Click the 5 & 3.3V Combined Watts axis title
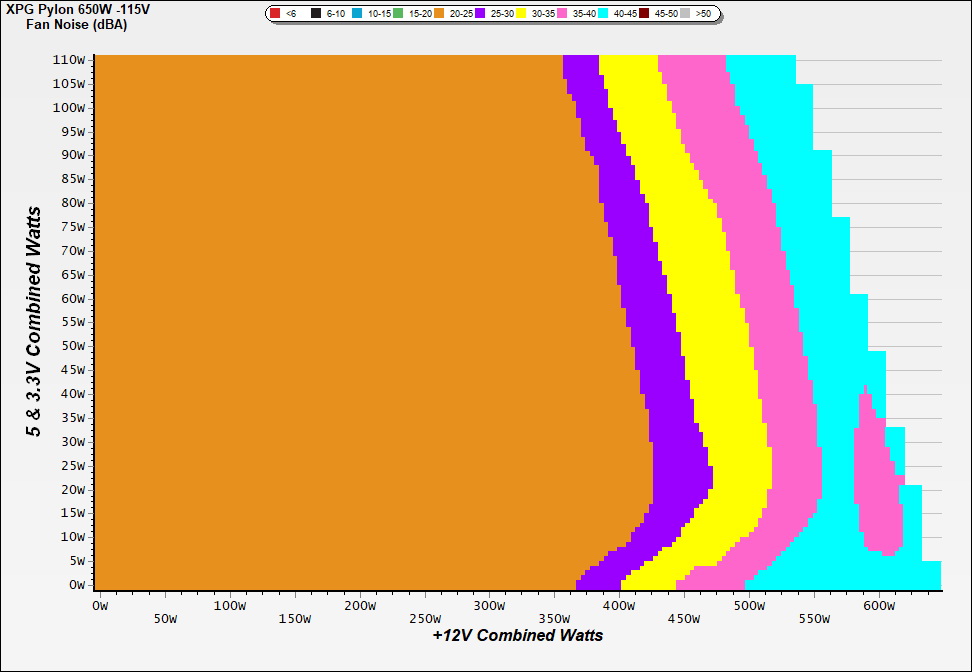Screen dimensions: 972x672 (x=35, y=322)
